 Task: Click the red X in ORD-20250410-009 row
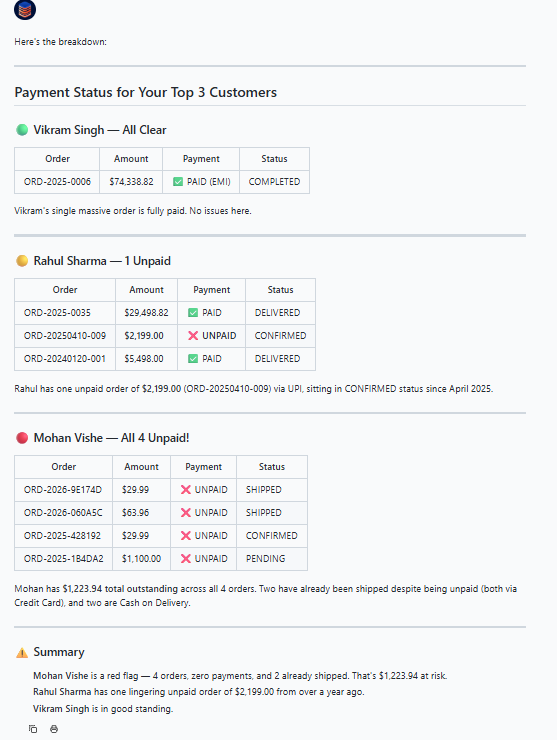tap(193, 336)
